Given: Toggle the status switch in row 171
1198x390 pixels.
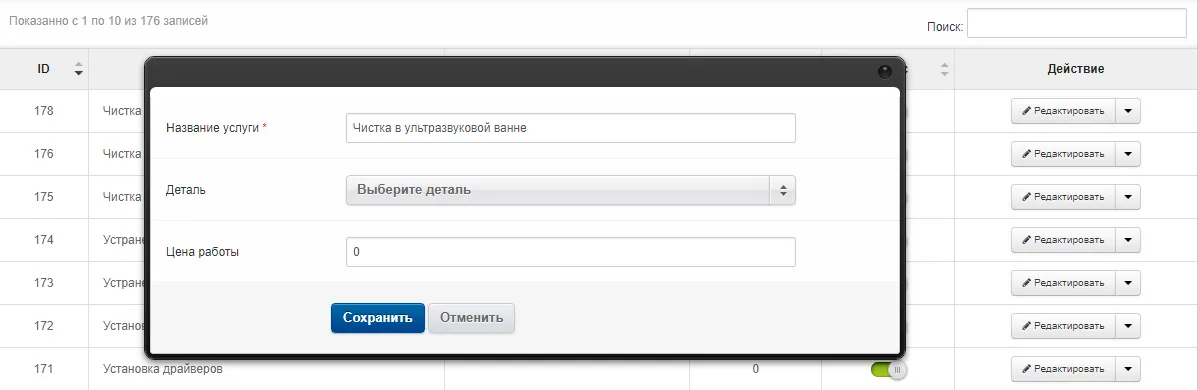Looking at the screenshot, I should [889, 370].
